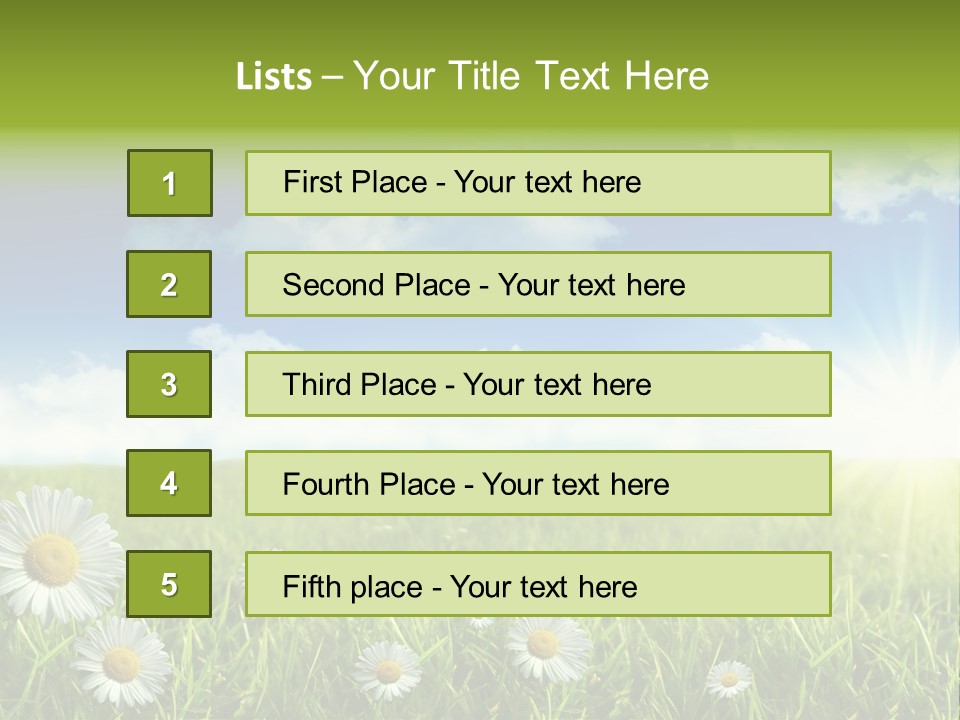Select the number 2 box

tap(169, 284)
